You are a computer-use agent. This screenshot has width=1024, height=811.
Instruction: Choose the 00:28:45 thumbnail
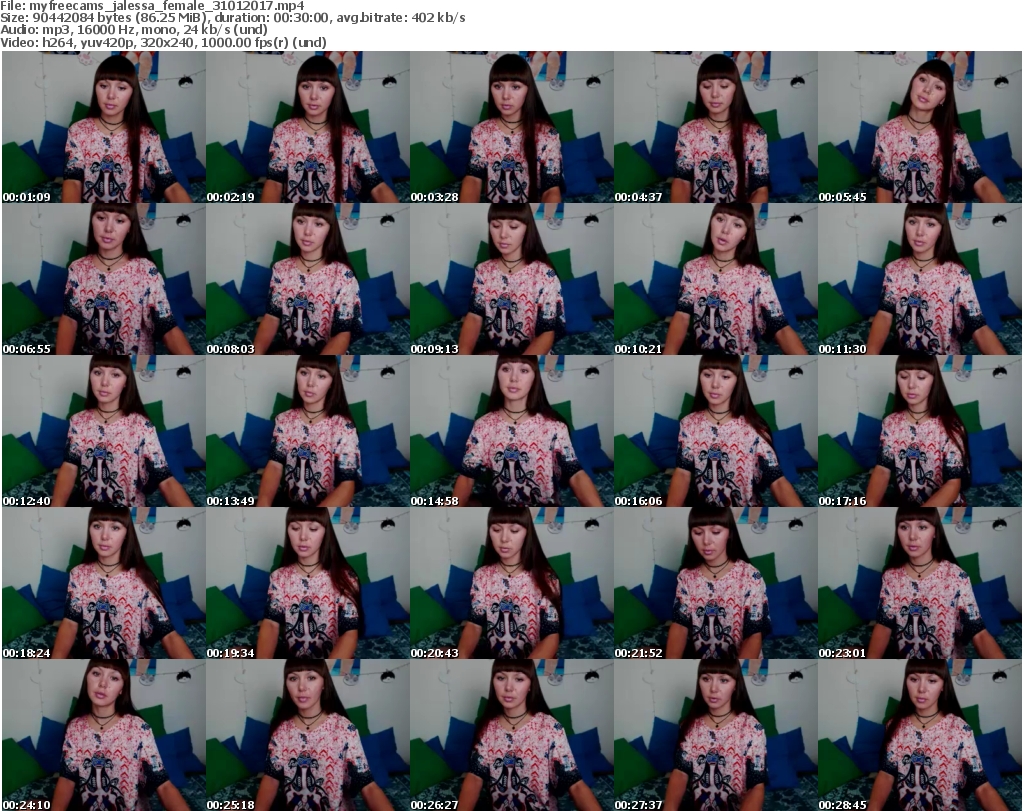920,735
